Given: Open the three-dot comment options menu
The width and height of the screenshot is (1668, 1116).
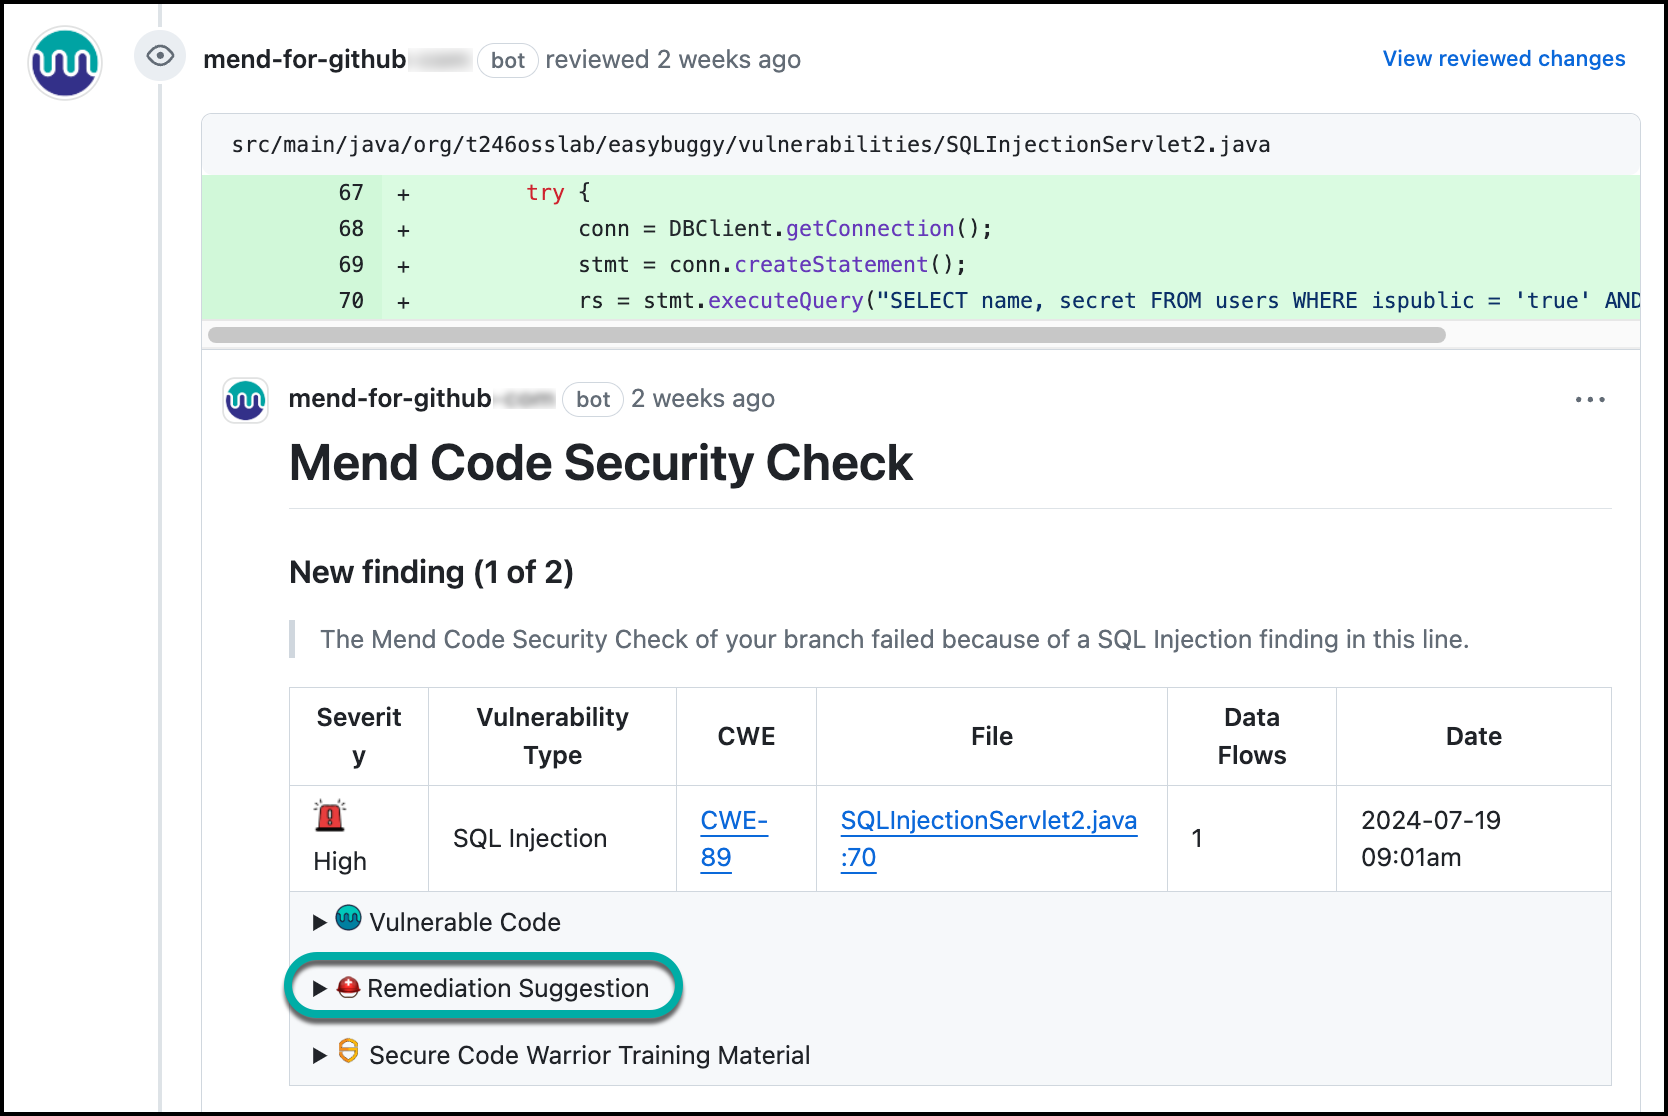Looking at the screenshot, I should pyautogui.click(x=1589, y=400).
